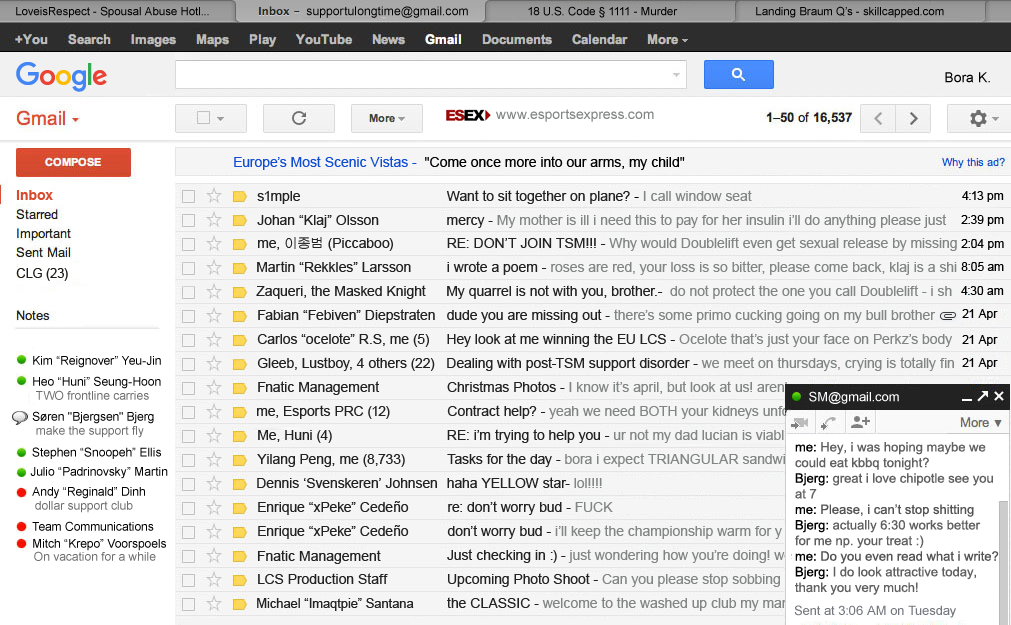Open Calendar from the top navigation bar

pos(599,39)
